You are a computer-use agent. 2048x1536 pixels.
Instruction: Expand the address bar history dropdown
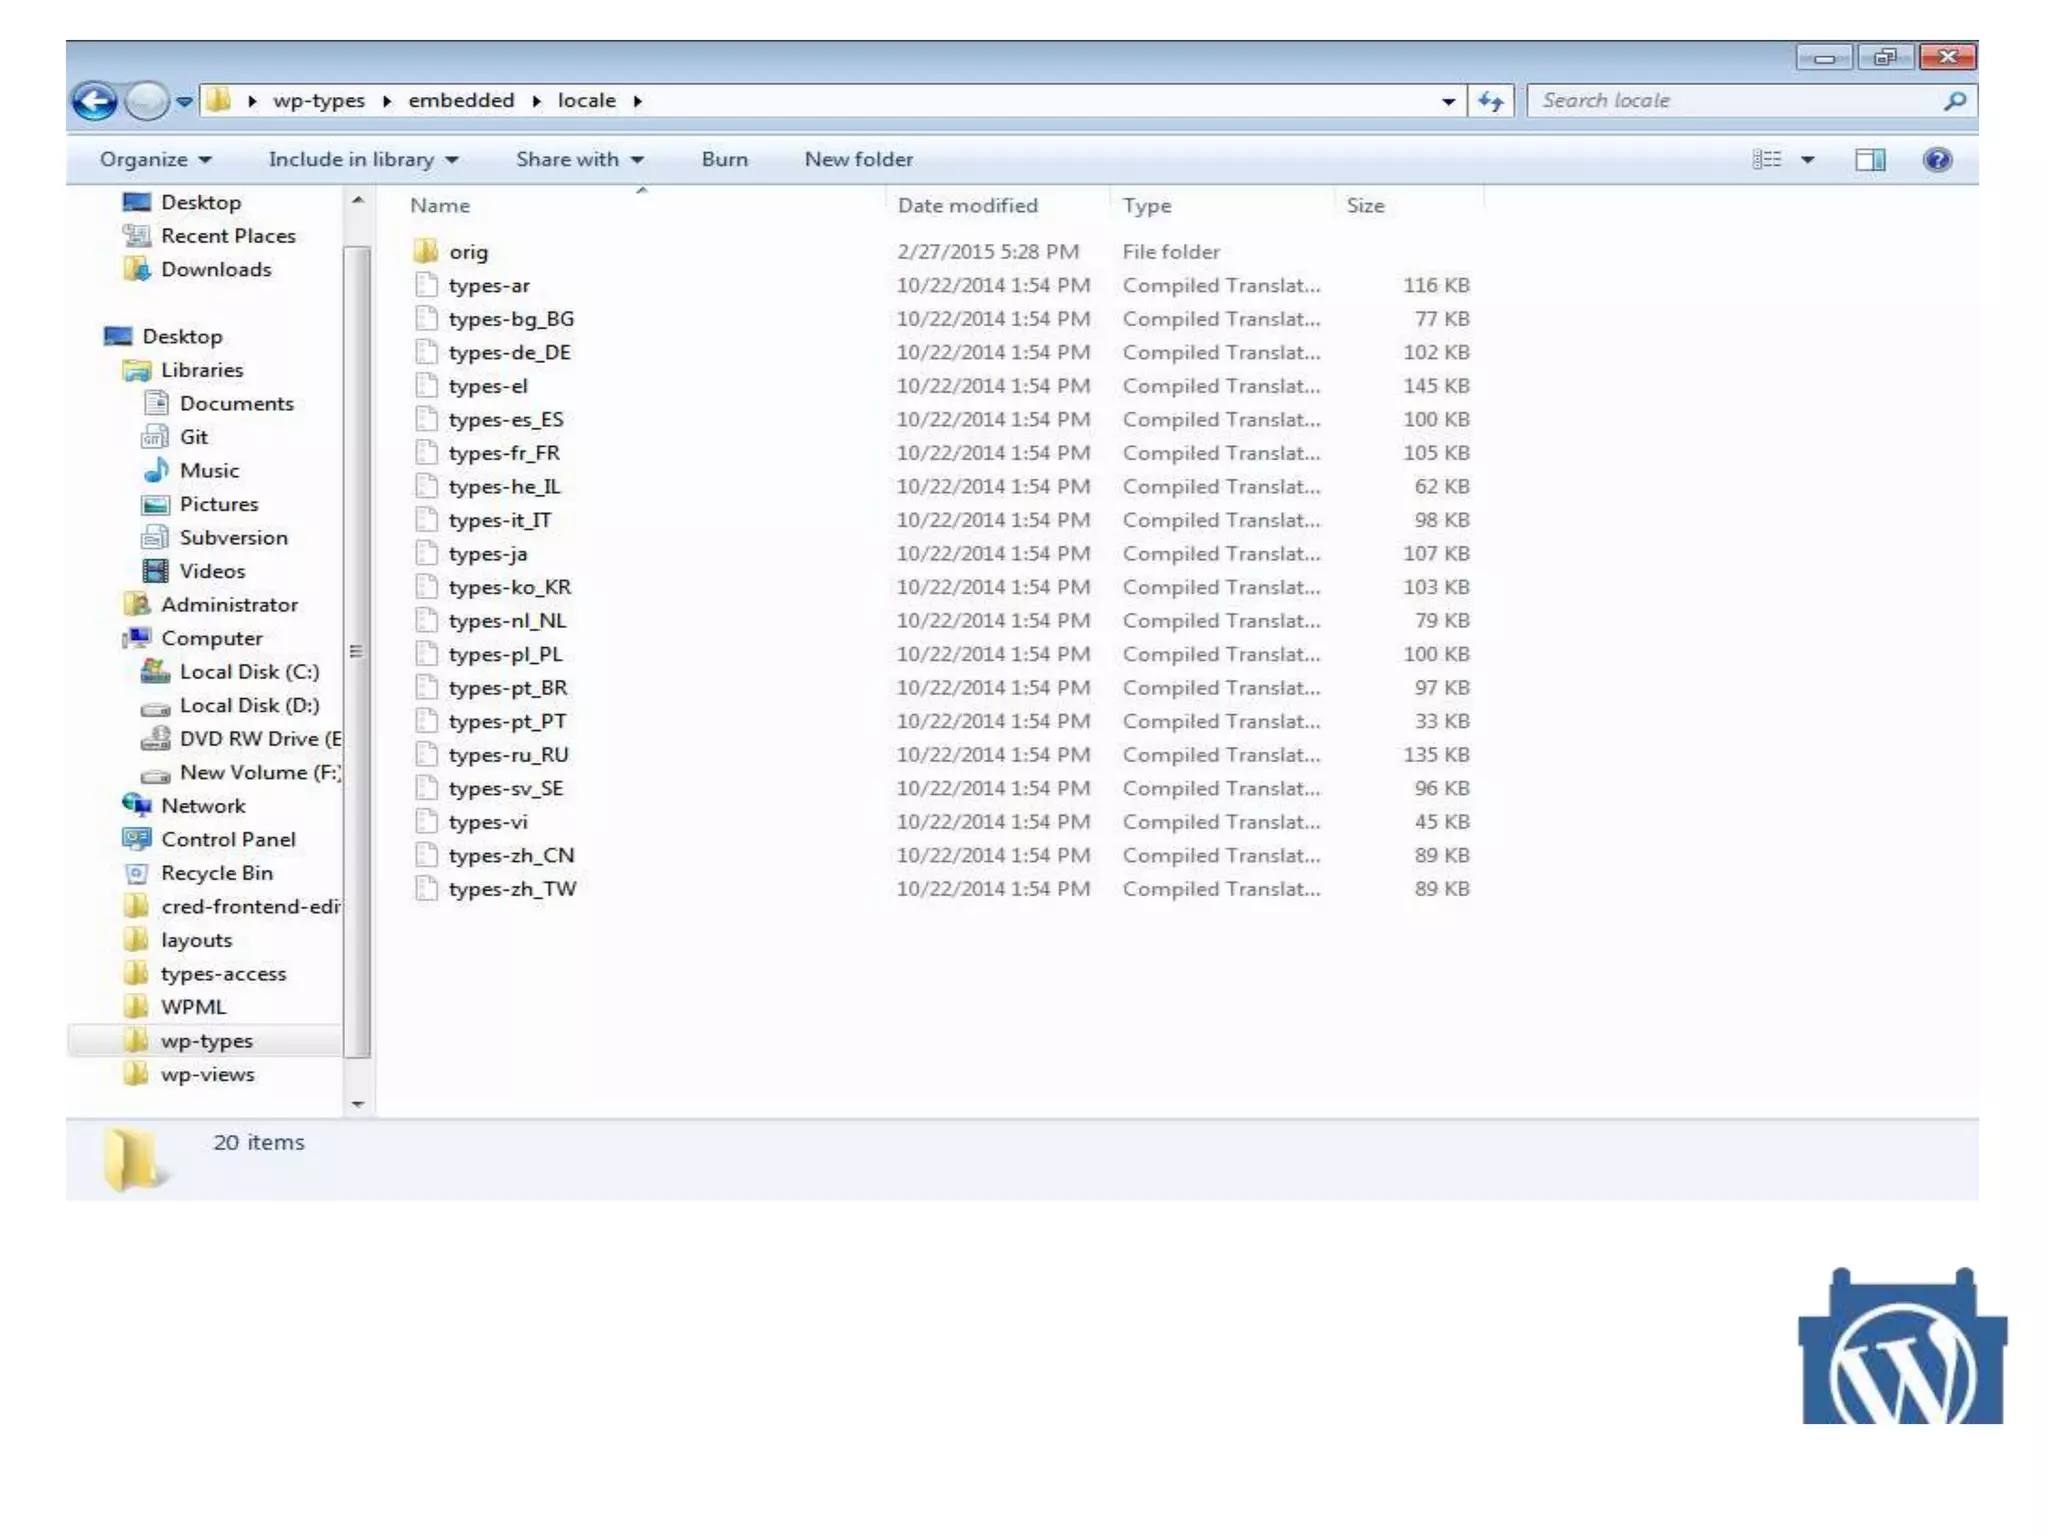point(1448,101)
